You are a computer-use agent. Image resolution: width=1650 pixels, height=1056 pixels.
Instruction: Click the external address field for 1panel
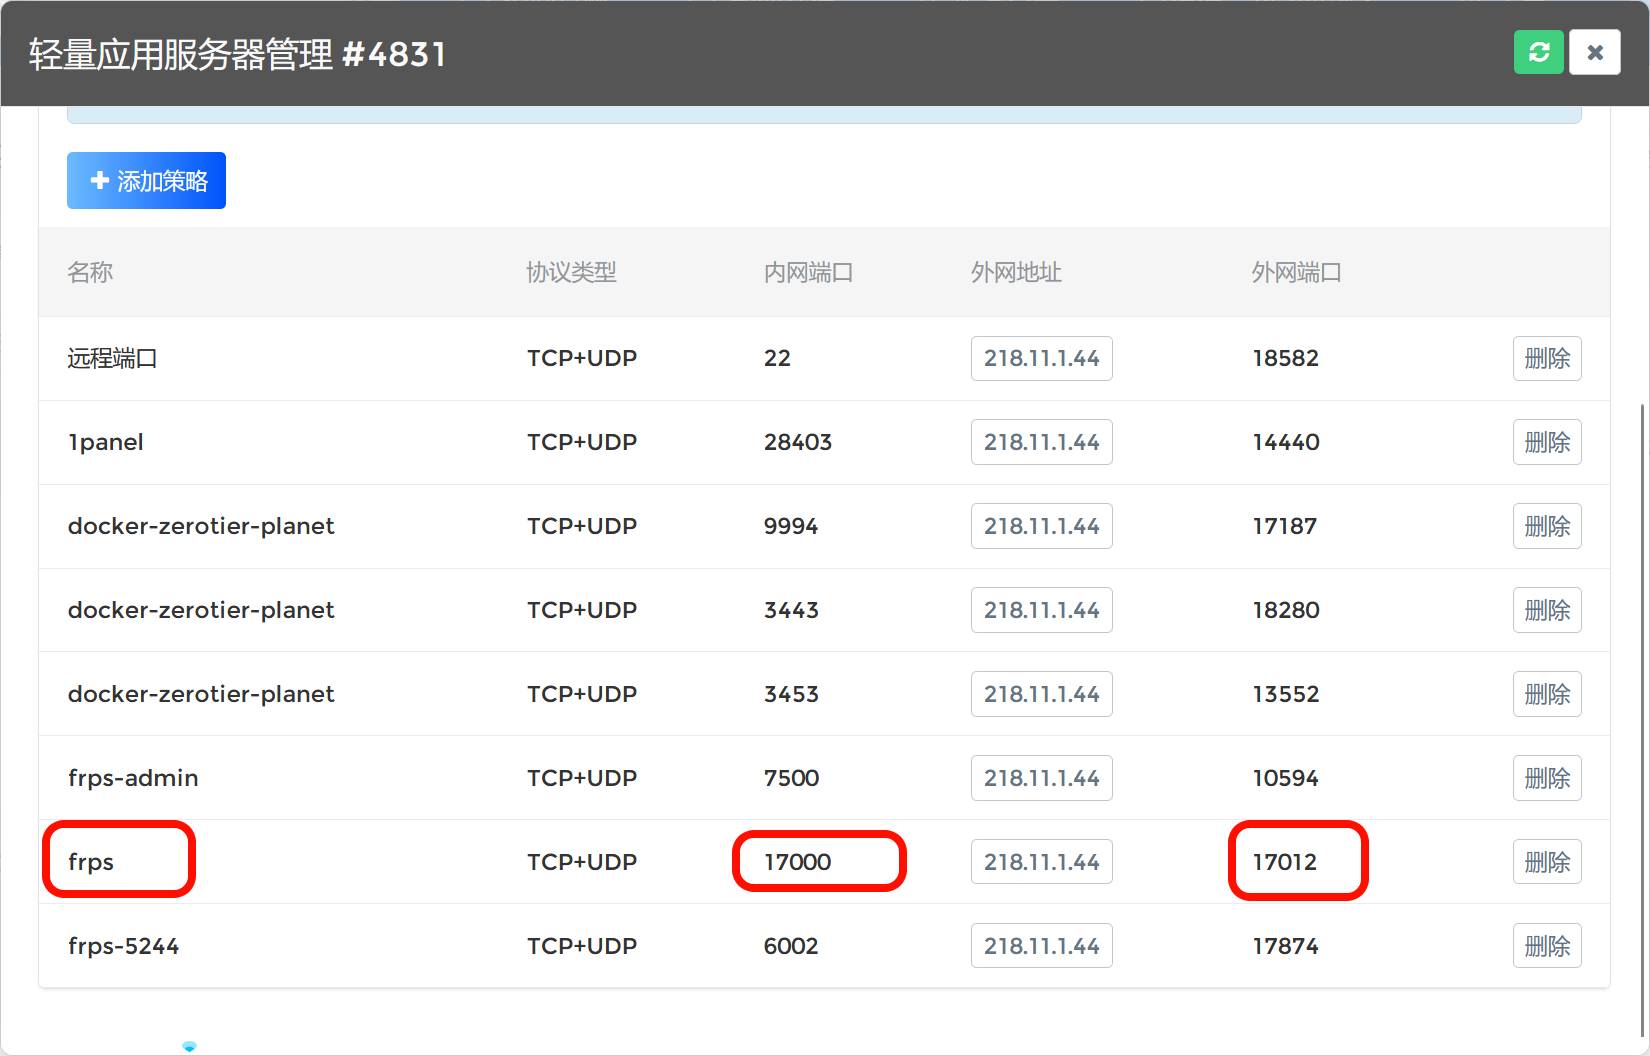[x=1041, y=443]
